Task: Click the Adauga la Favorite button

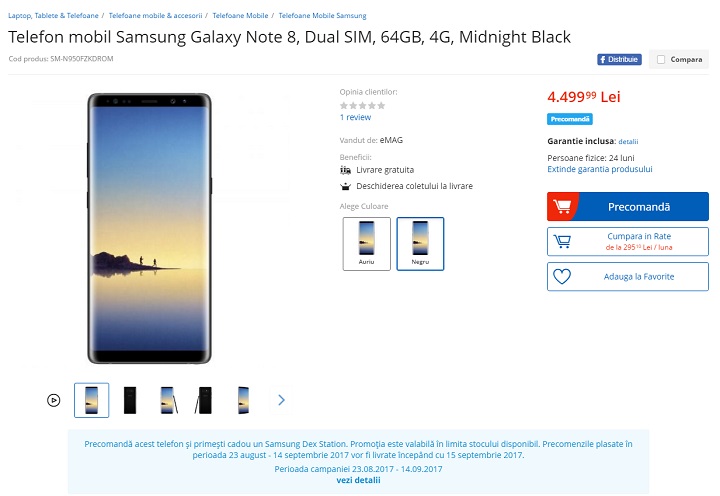Action: [x=639, y=277]
